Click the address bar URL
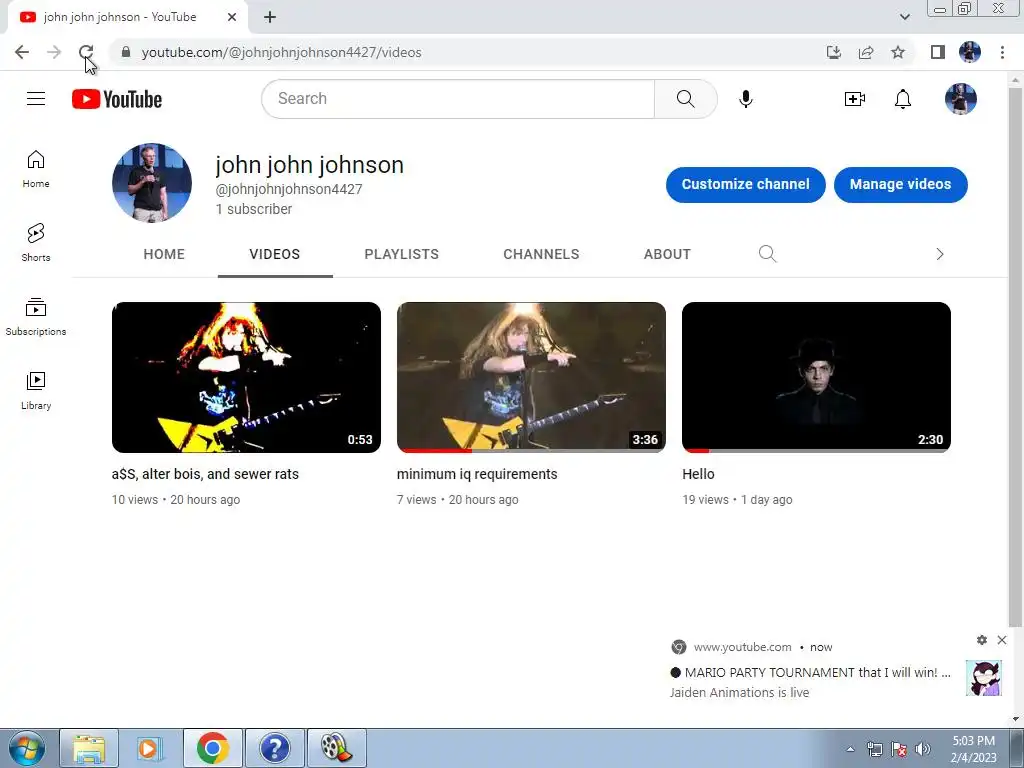Viewport: 1024px width, 768px height. [281, 52]
